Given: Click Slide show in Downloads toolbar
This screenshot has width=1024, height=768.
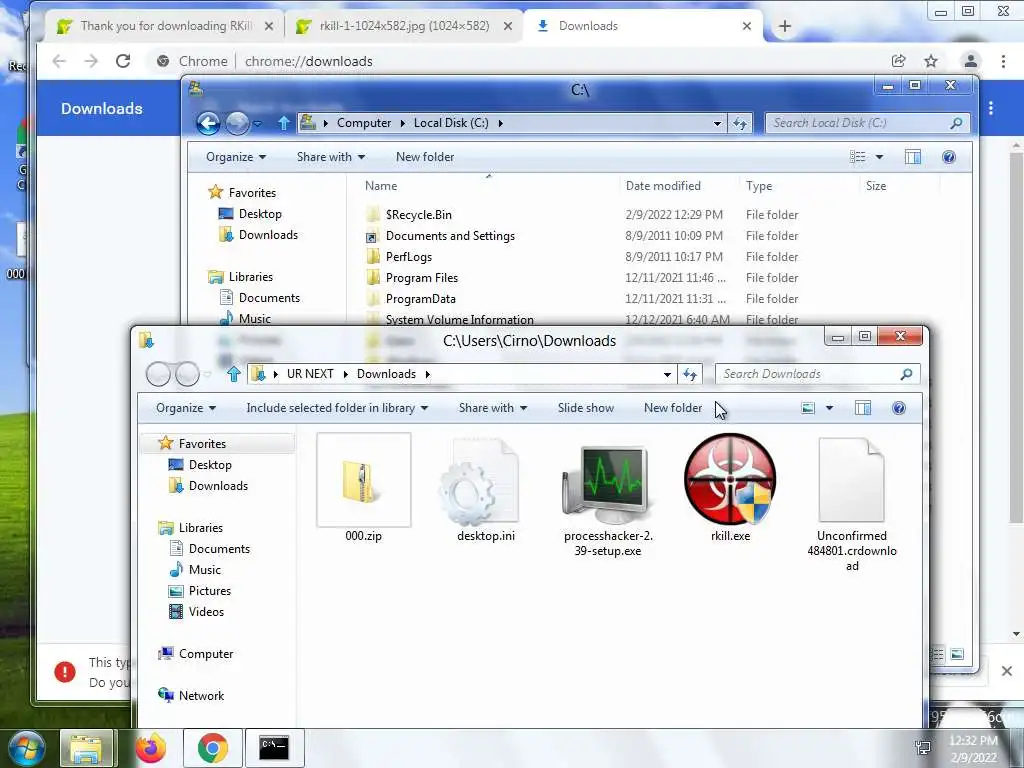Looking at the screenshot, I should point(586,408).
